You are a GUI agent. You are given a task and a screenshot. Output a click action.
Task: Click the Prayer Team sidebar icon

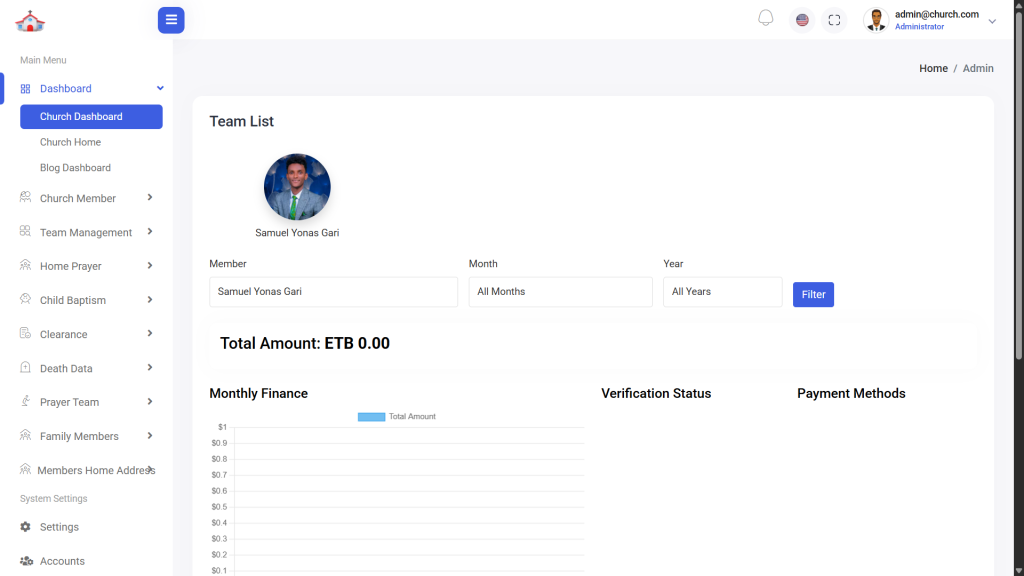tap(26, 402)
